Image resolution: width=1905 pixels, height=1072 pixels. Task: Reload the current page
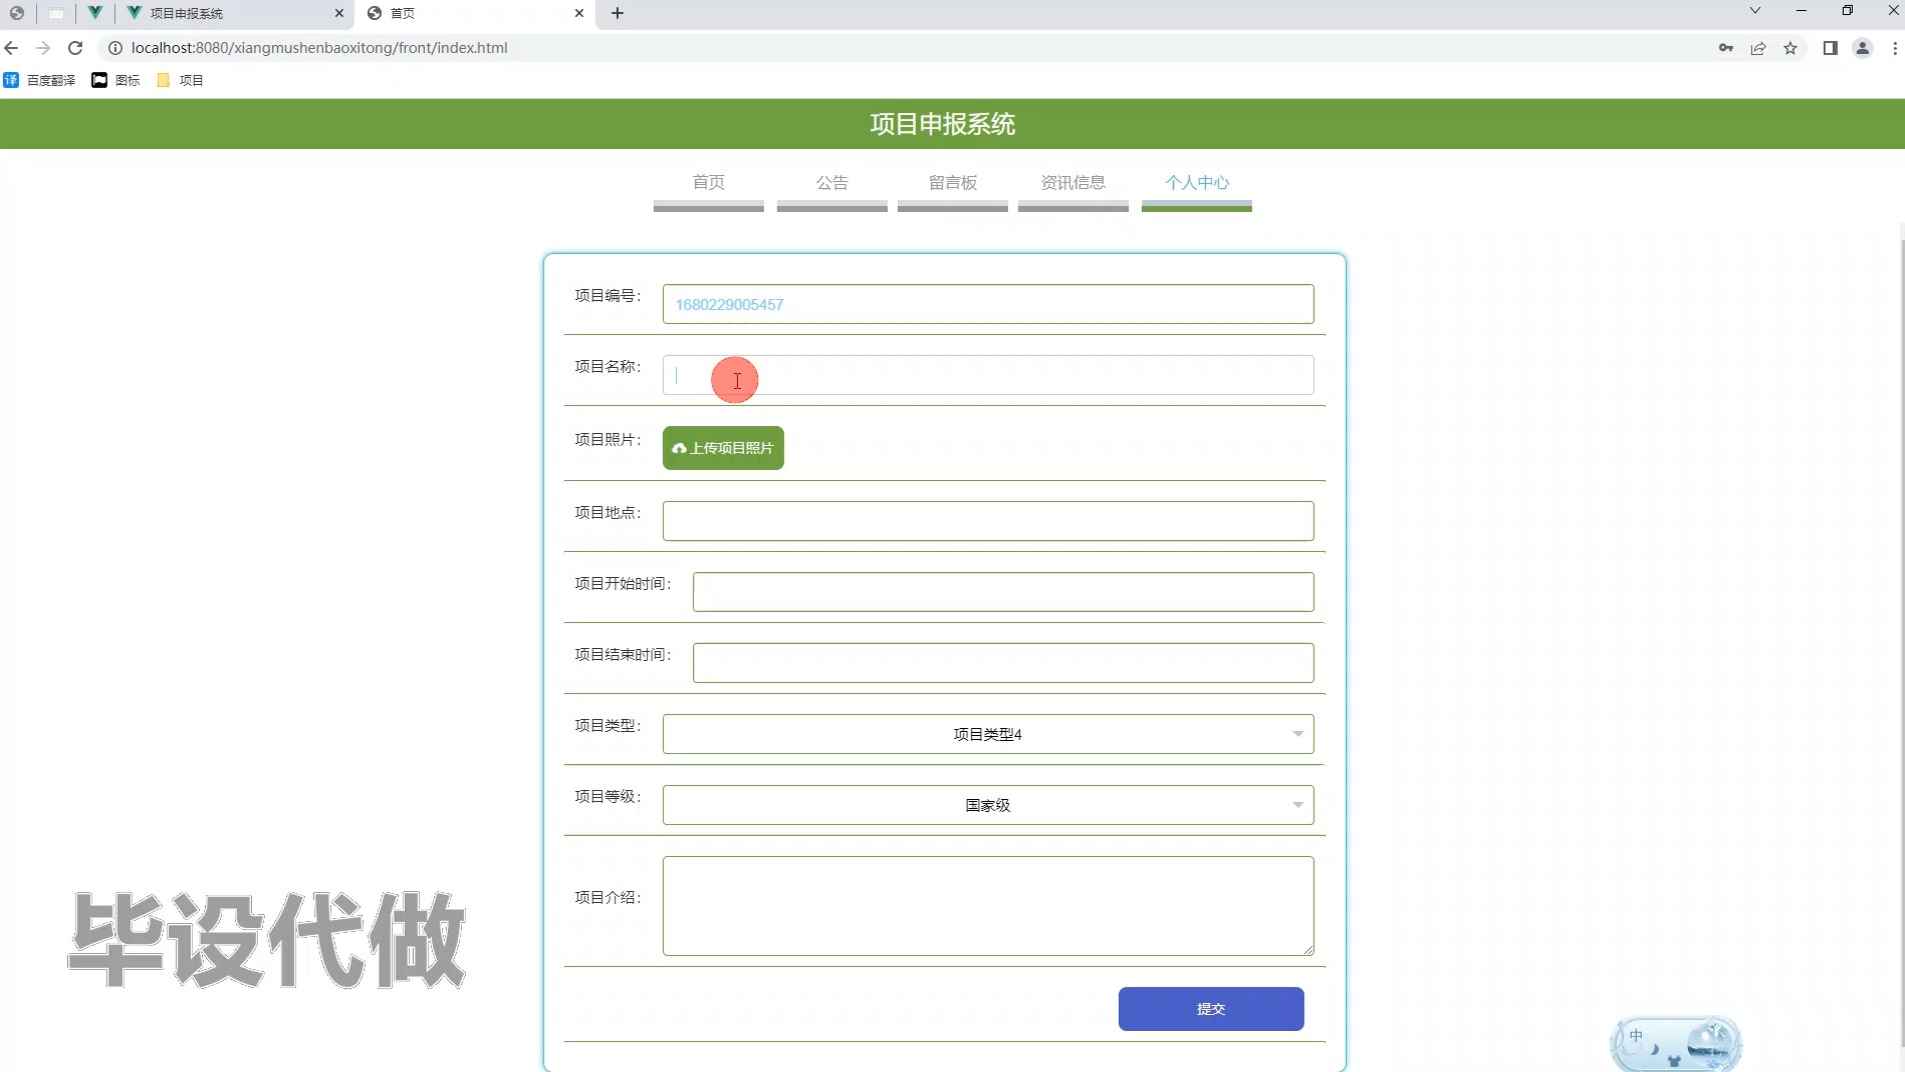pyautogui.click(x=75, y=48)
